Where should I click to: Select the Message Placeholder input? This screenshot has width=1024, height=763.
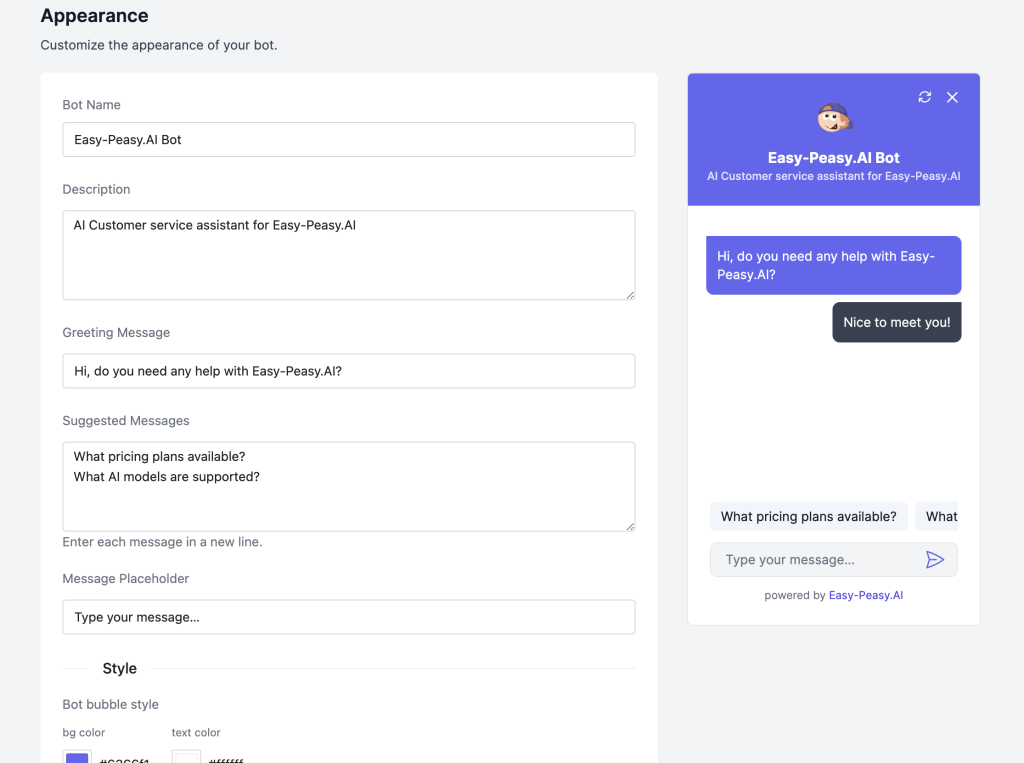coord(348,617)
